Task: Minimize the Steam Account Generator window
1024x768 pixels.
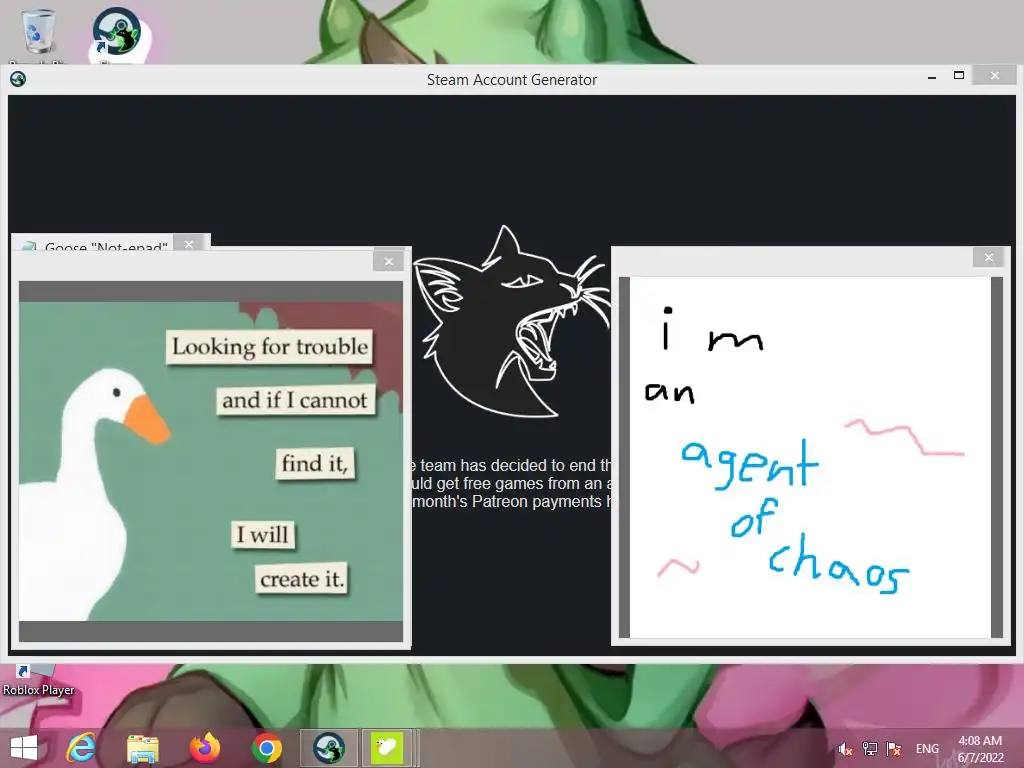Action: pos(932,77)
